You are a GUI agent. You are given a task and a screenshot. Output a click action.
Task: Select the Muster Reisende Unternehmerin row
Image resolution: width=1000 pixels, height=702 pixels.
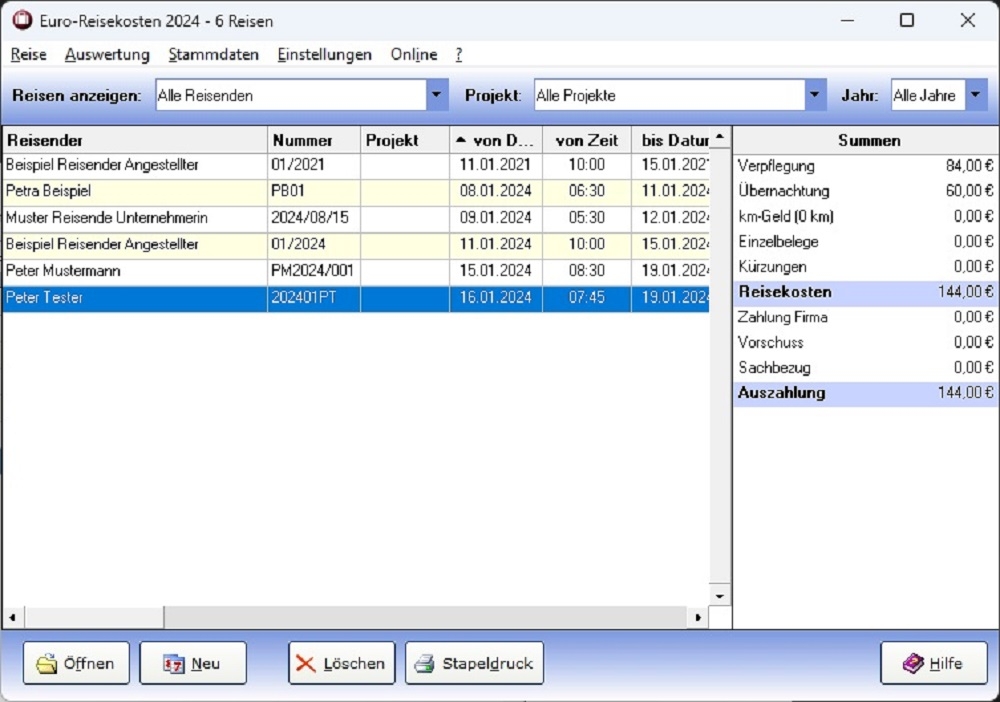(356, 218)
